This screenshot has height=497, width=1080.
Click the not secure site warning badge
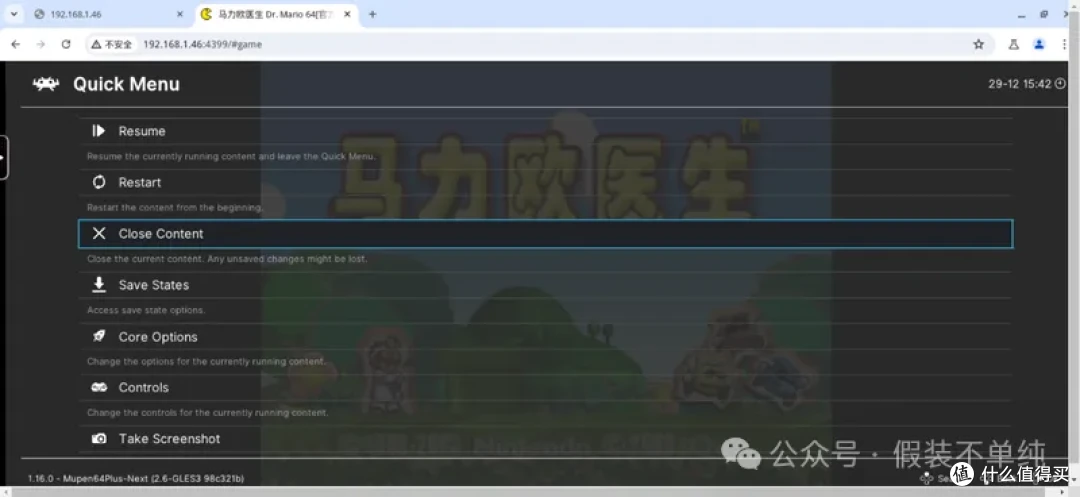tap(112, 44)
